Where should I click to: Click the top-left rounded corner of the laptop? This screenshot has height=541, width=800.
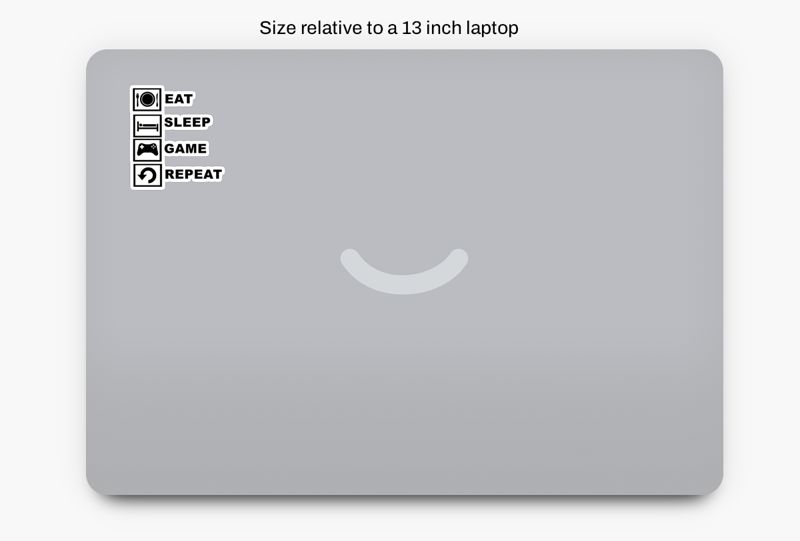tap(94, 58)
